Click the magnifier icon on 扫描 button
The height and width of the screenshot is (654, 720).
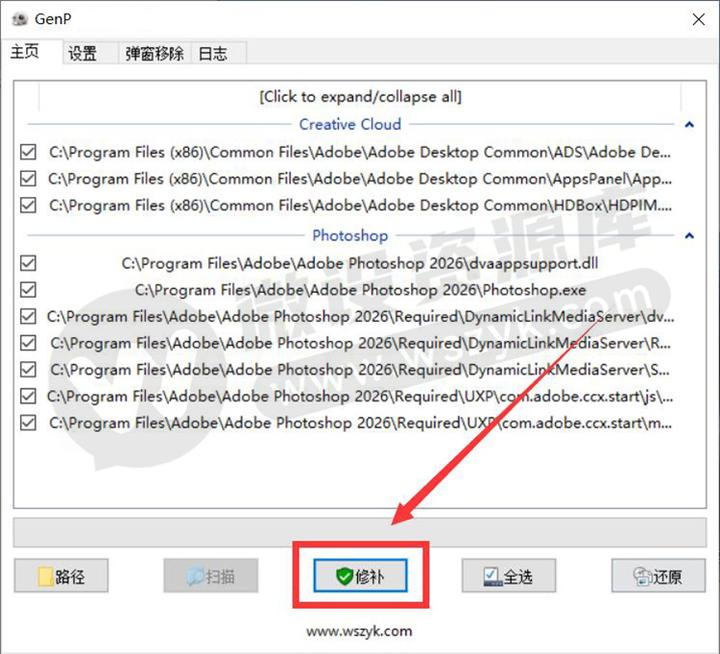(195, 576)
